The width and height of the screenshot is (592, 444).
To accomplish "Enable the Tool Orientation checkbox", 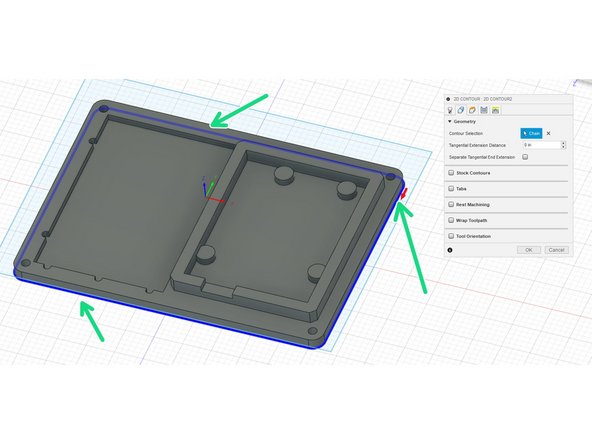I will coord(451,236).
